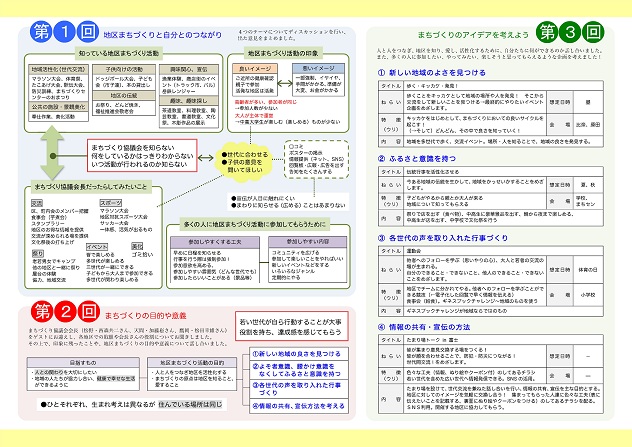632x447 pixels.
Task: Click the '趣味、趣味探し' box header
Action: pyautogui.click(x=189, y=100)
